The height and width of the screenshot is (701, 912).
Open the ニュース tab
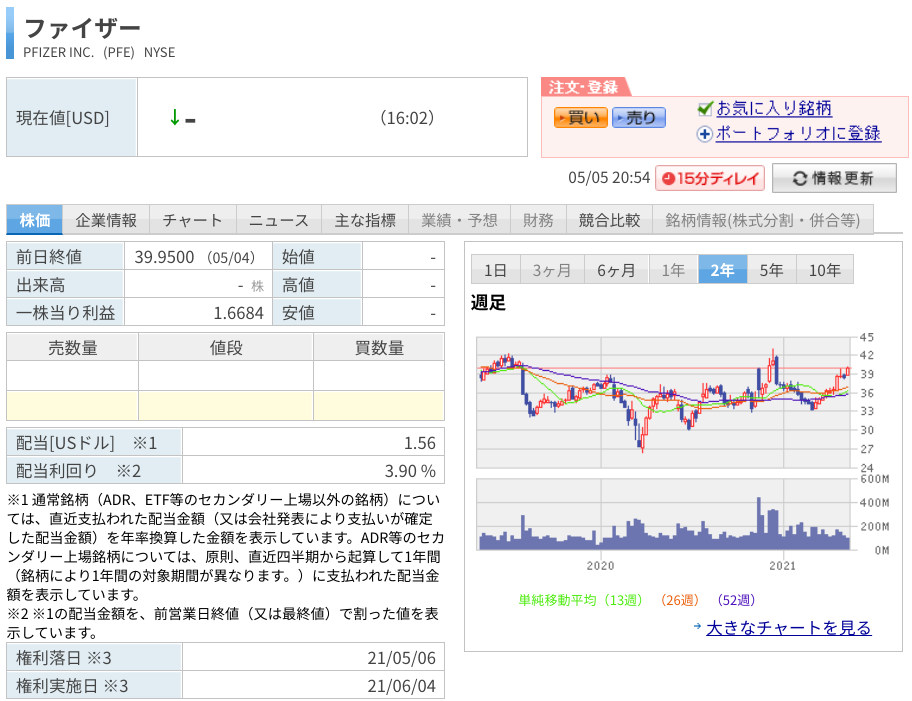[x=279, y=220]
